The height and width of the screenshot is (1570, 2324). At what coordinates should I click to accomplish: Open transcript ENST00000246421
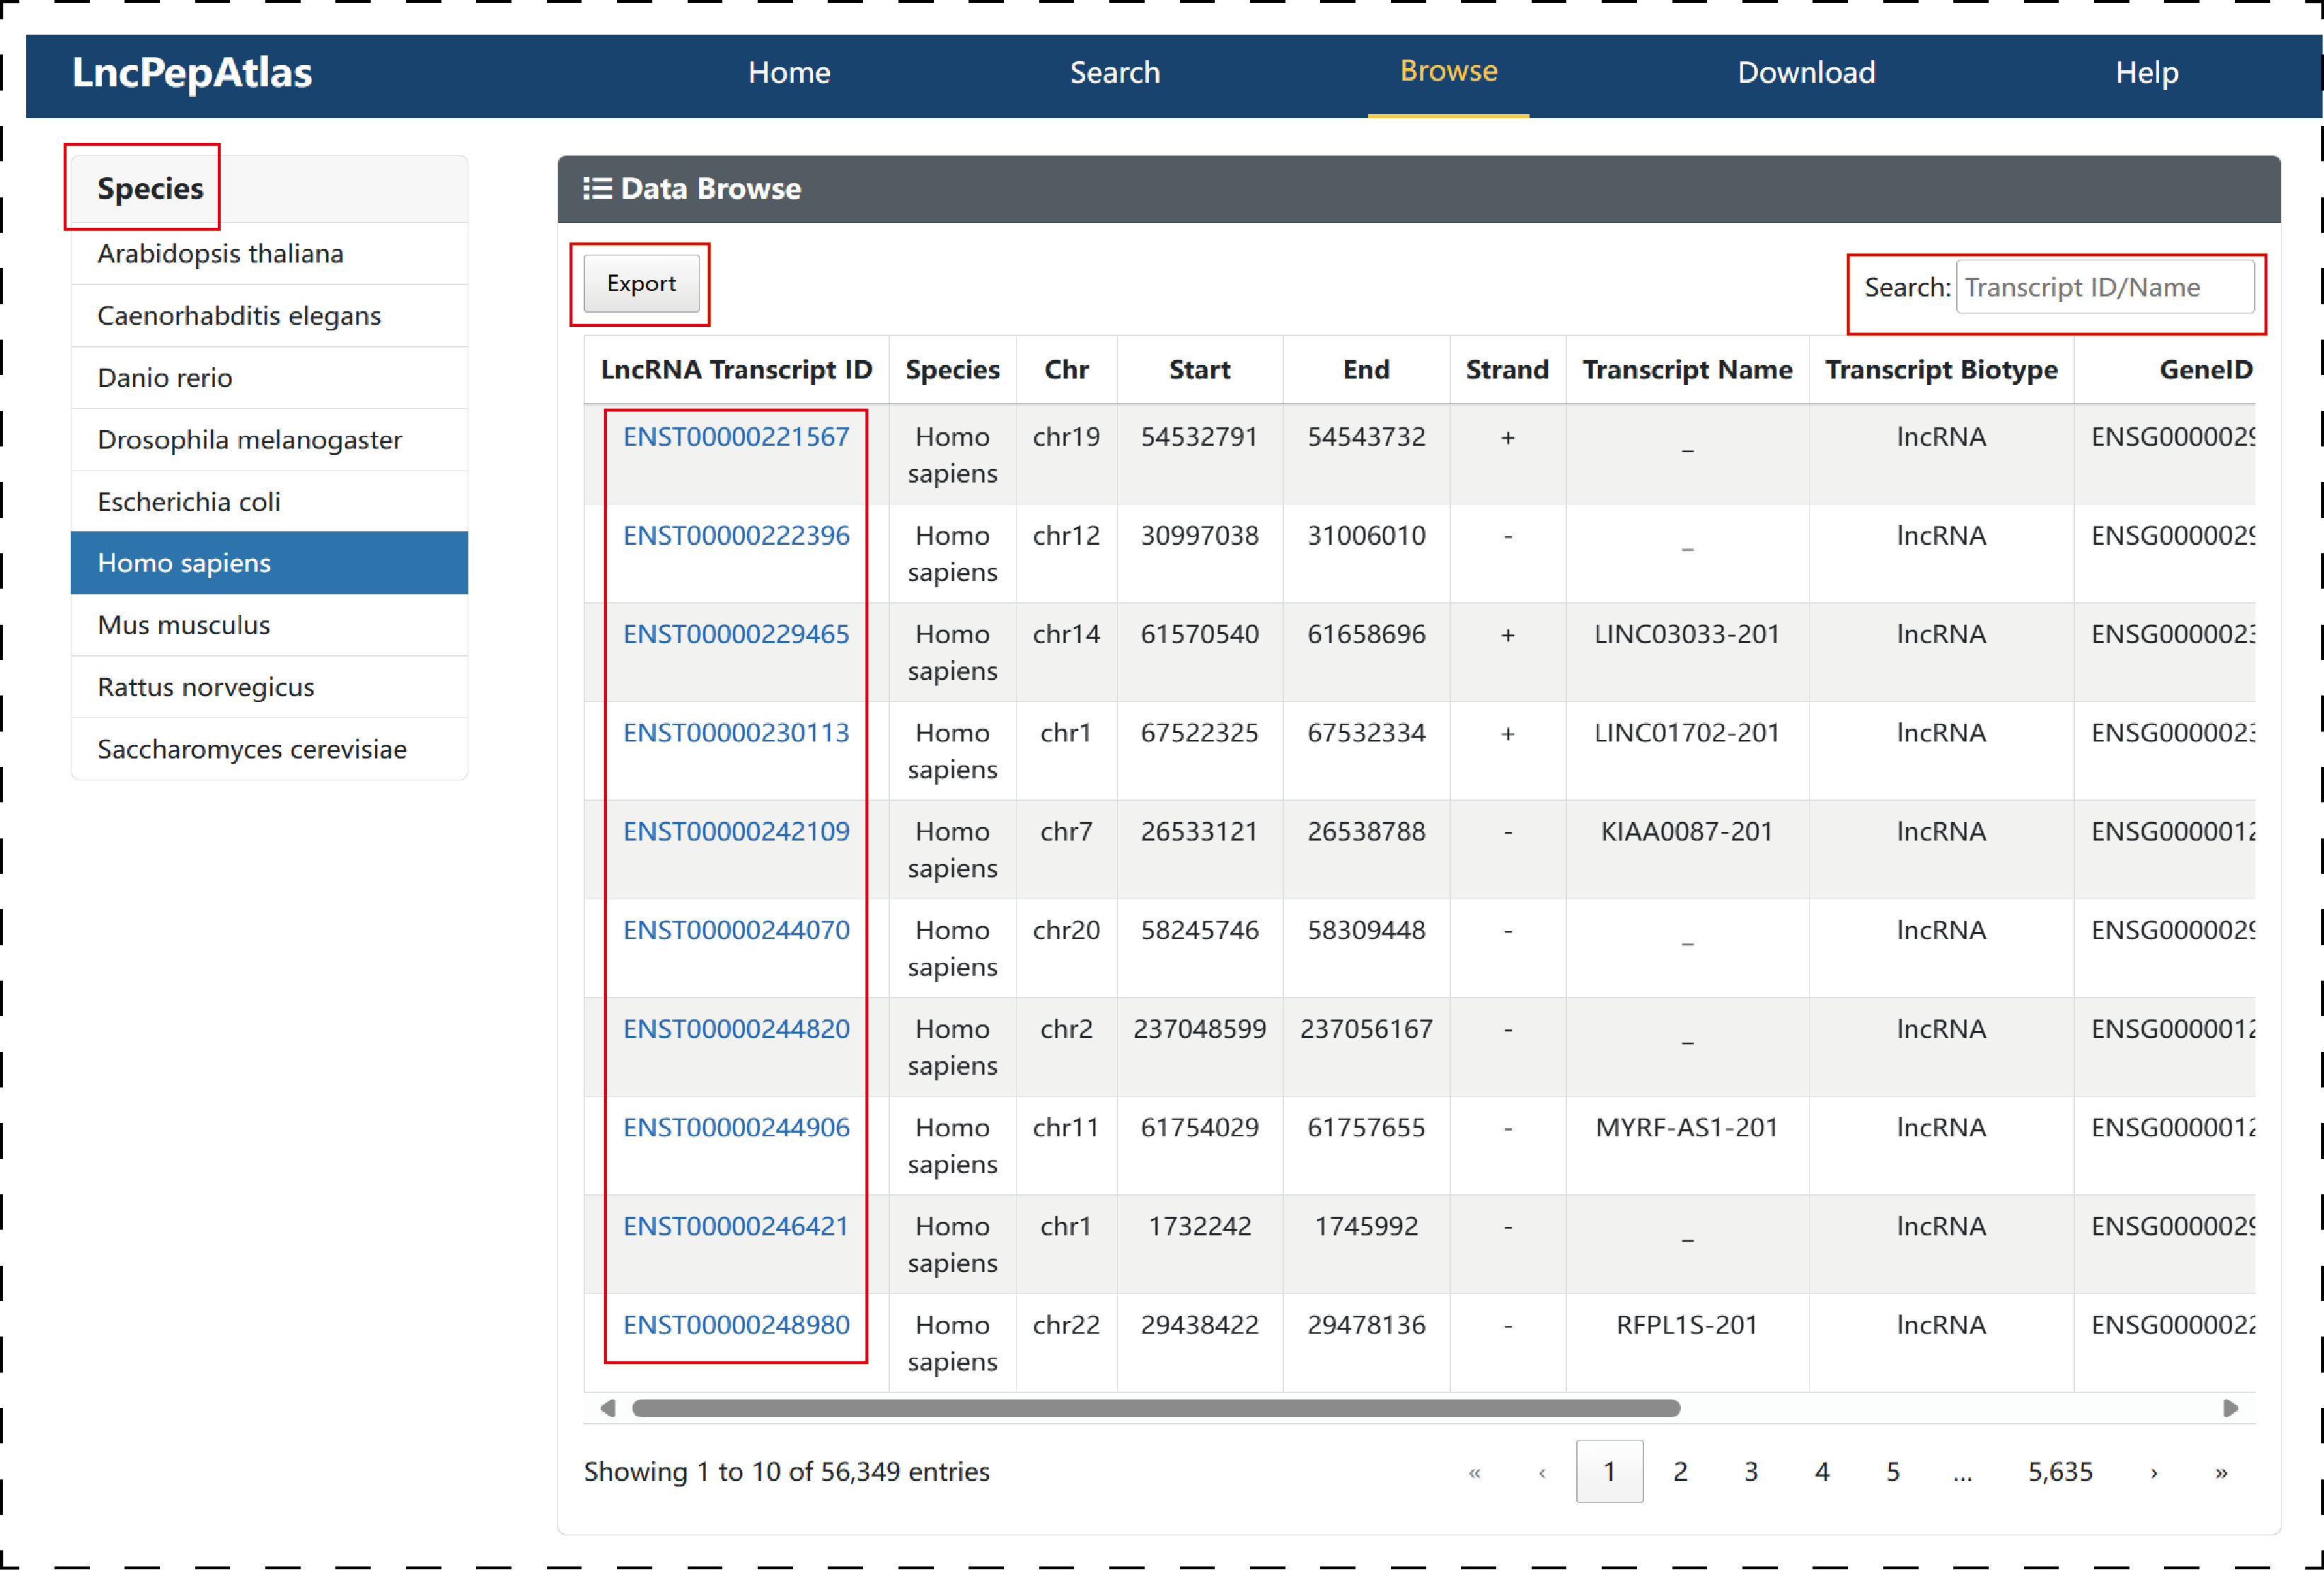tap(736, 1227)
